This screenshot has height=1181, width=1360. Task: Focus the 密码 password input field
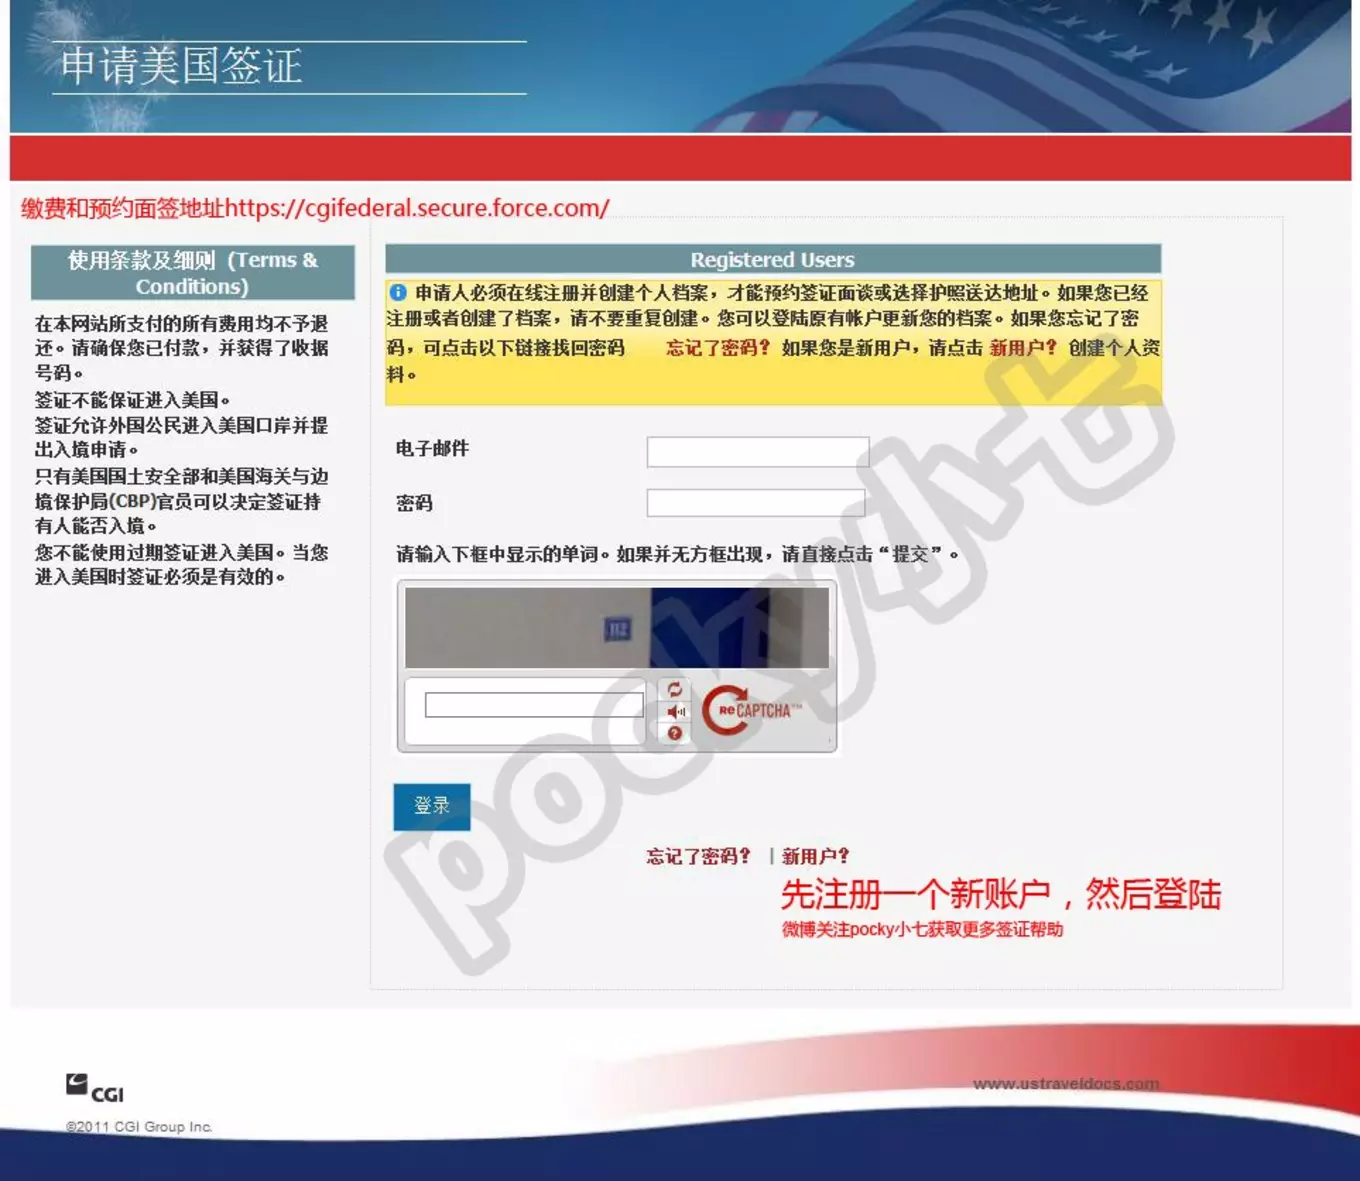(756, 503)
